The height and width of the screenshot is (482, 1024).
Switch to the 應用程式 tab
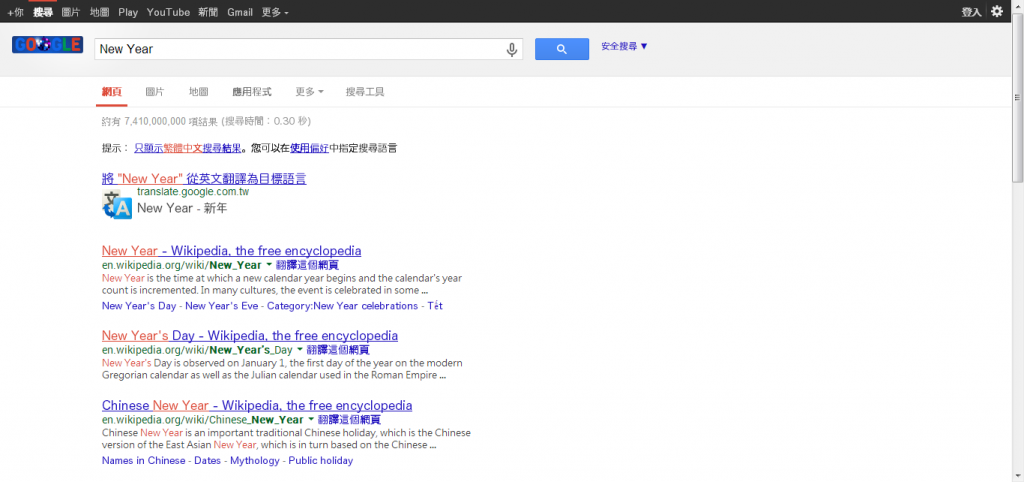pos(252,92)
